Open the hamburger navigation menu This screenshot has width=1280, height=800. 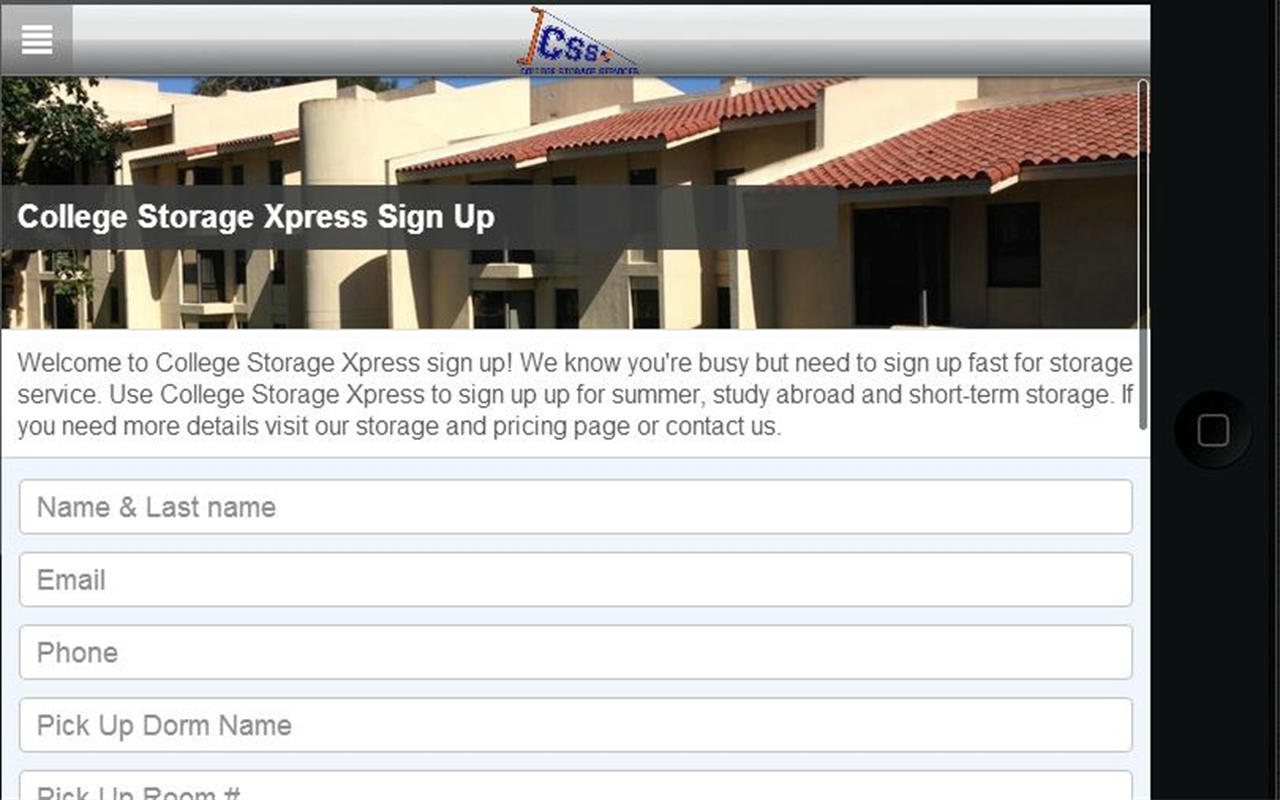point(37,40)
